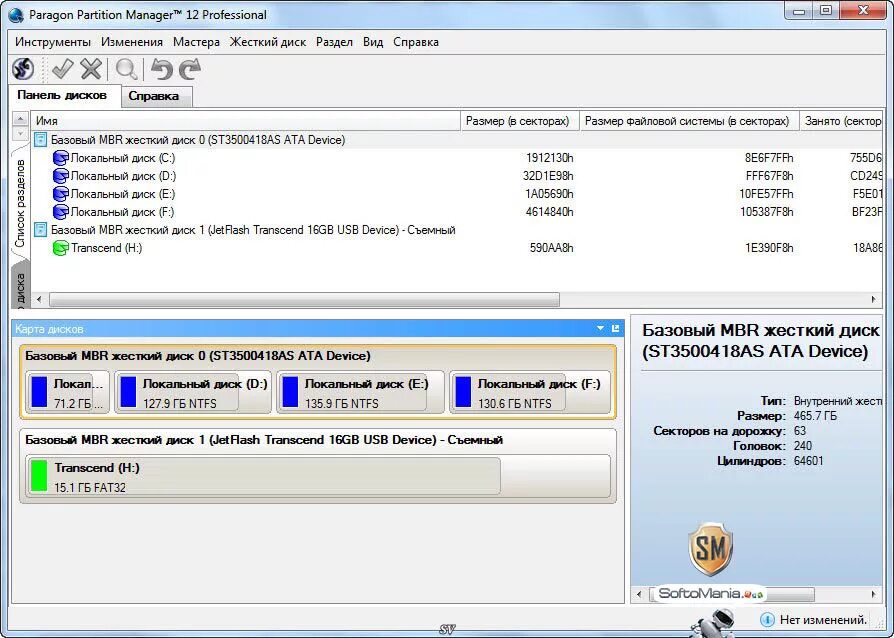This screenshot has height=638, width=894.
Task: Sort by the Имя column header
Action: [x=245, y=121]
